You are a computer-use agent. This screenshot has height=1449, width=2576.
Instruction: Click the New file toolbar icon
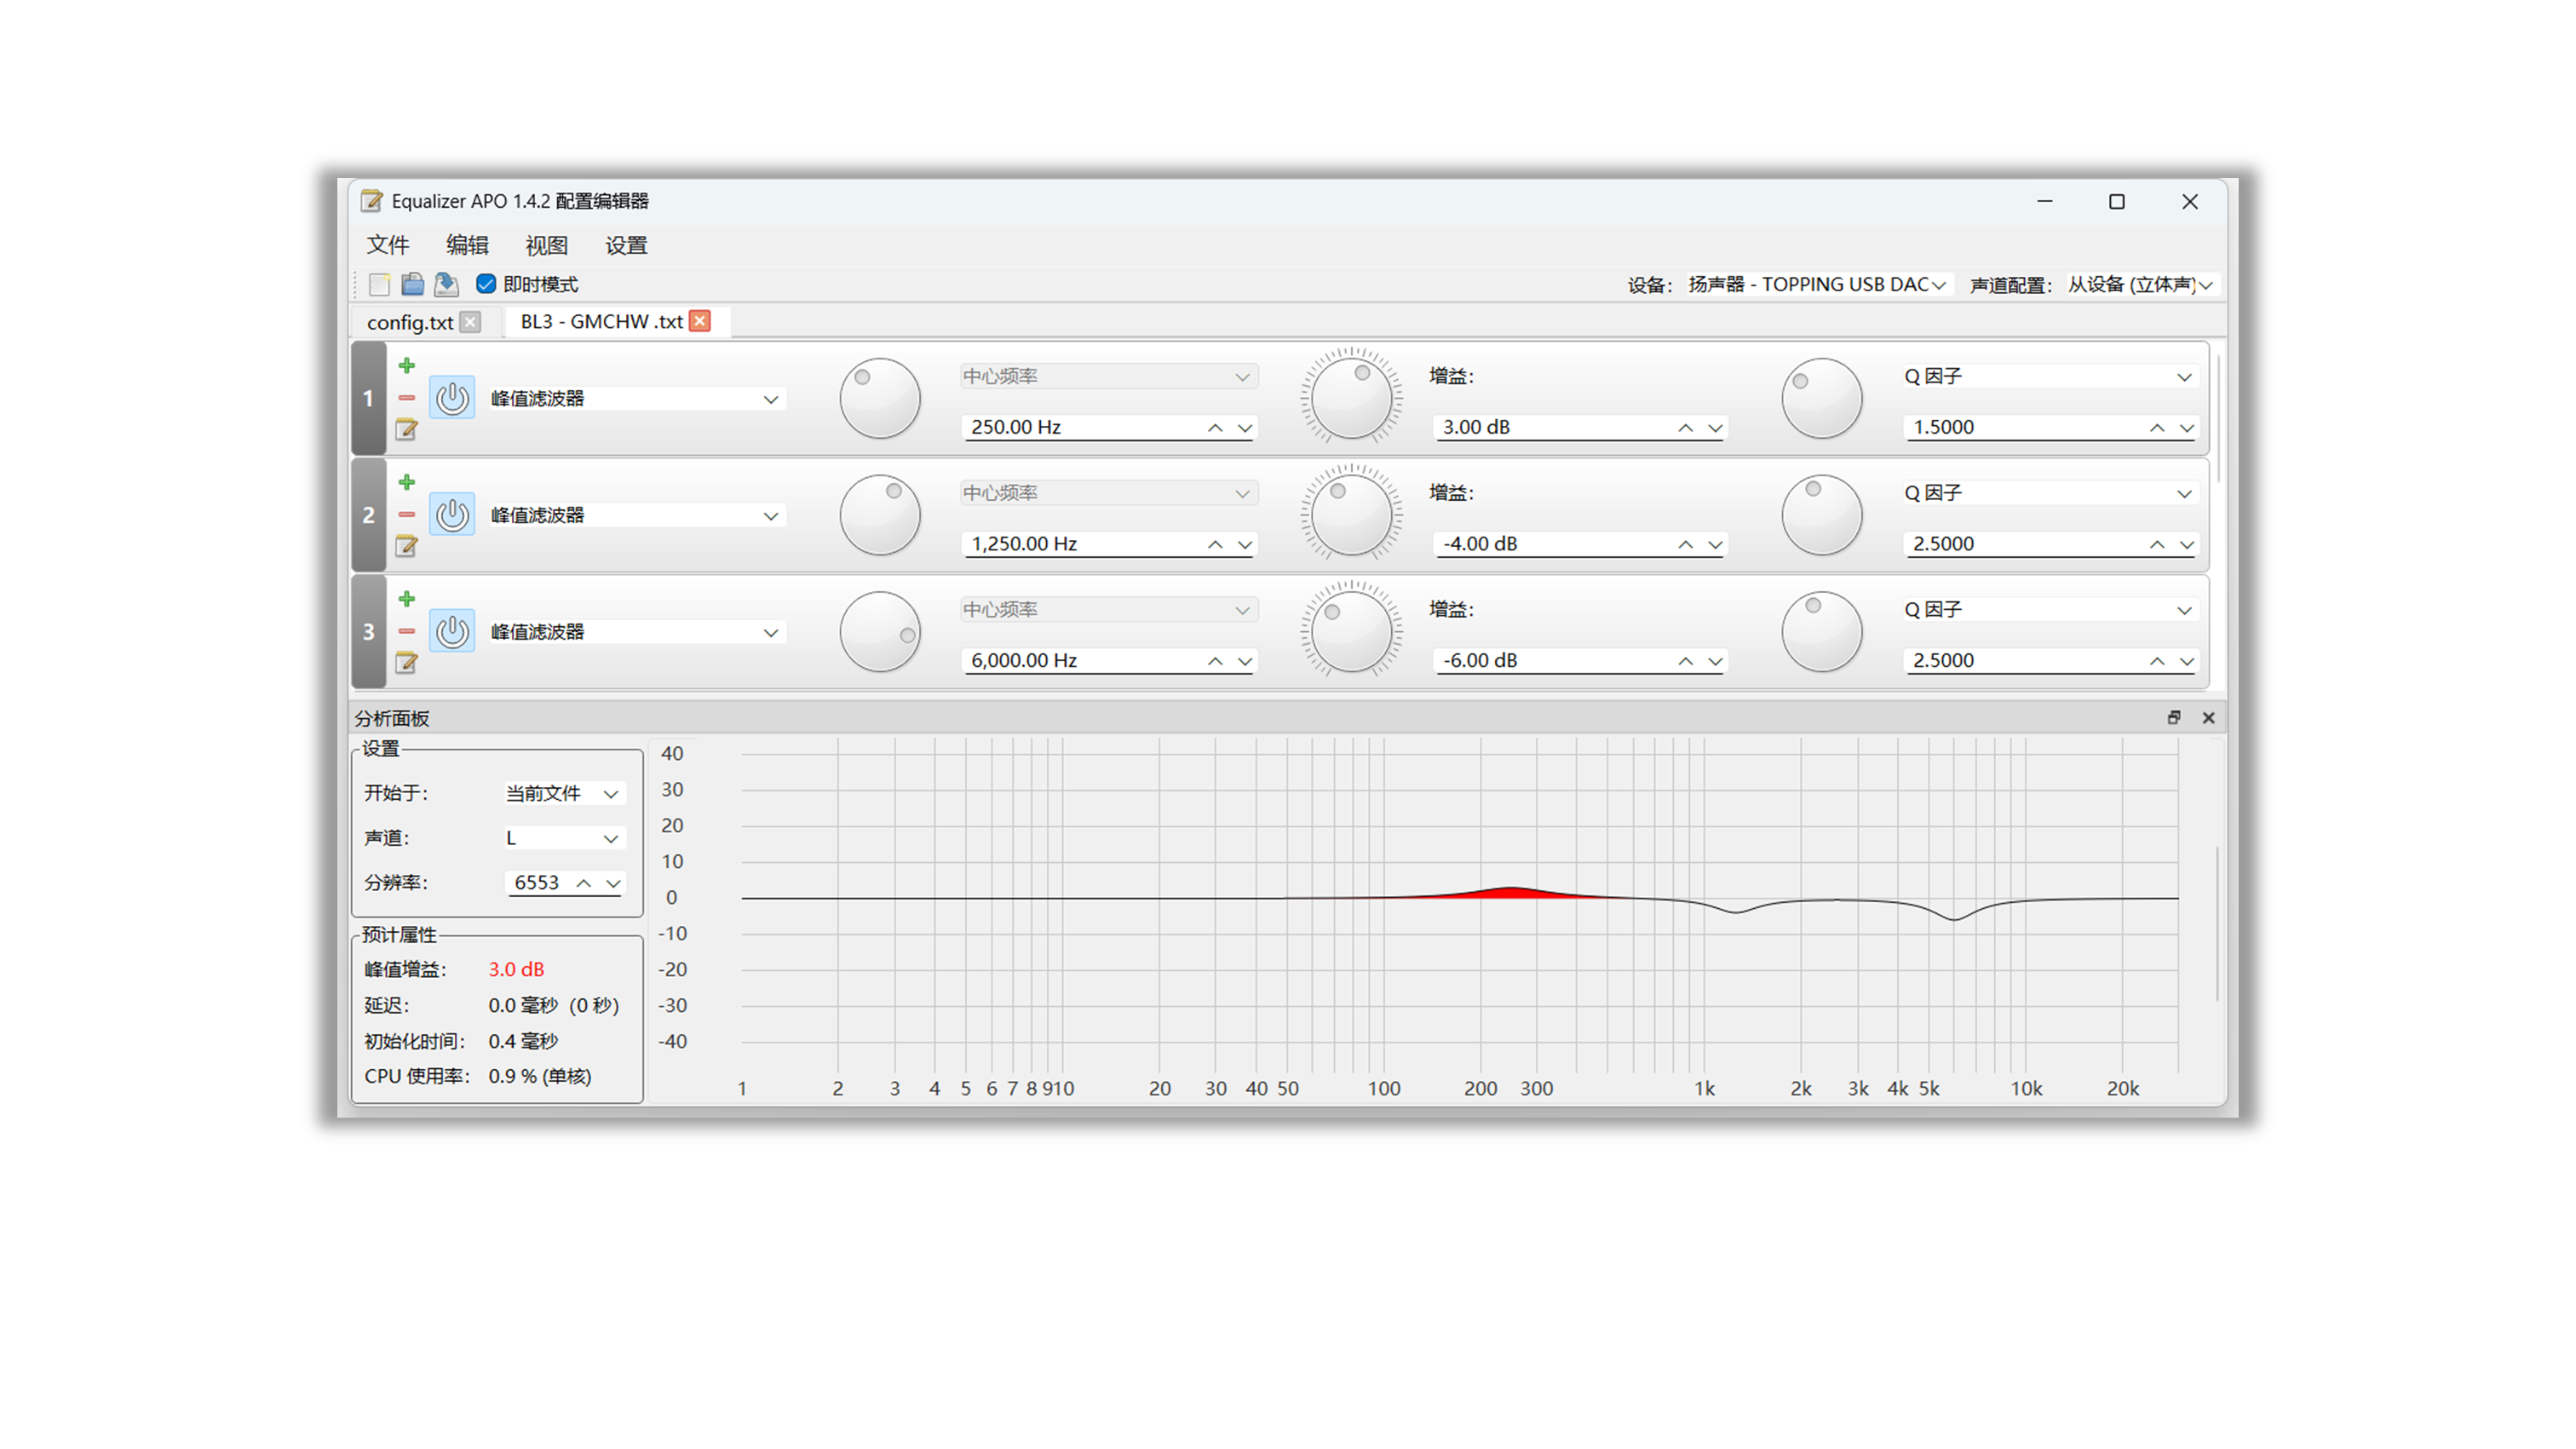[379, 285]
